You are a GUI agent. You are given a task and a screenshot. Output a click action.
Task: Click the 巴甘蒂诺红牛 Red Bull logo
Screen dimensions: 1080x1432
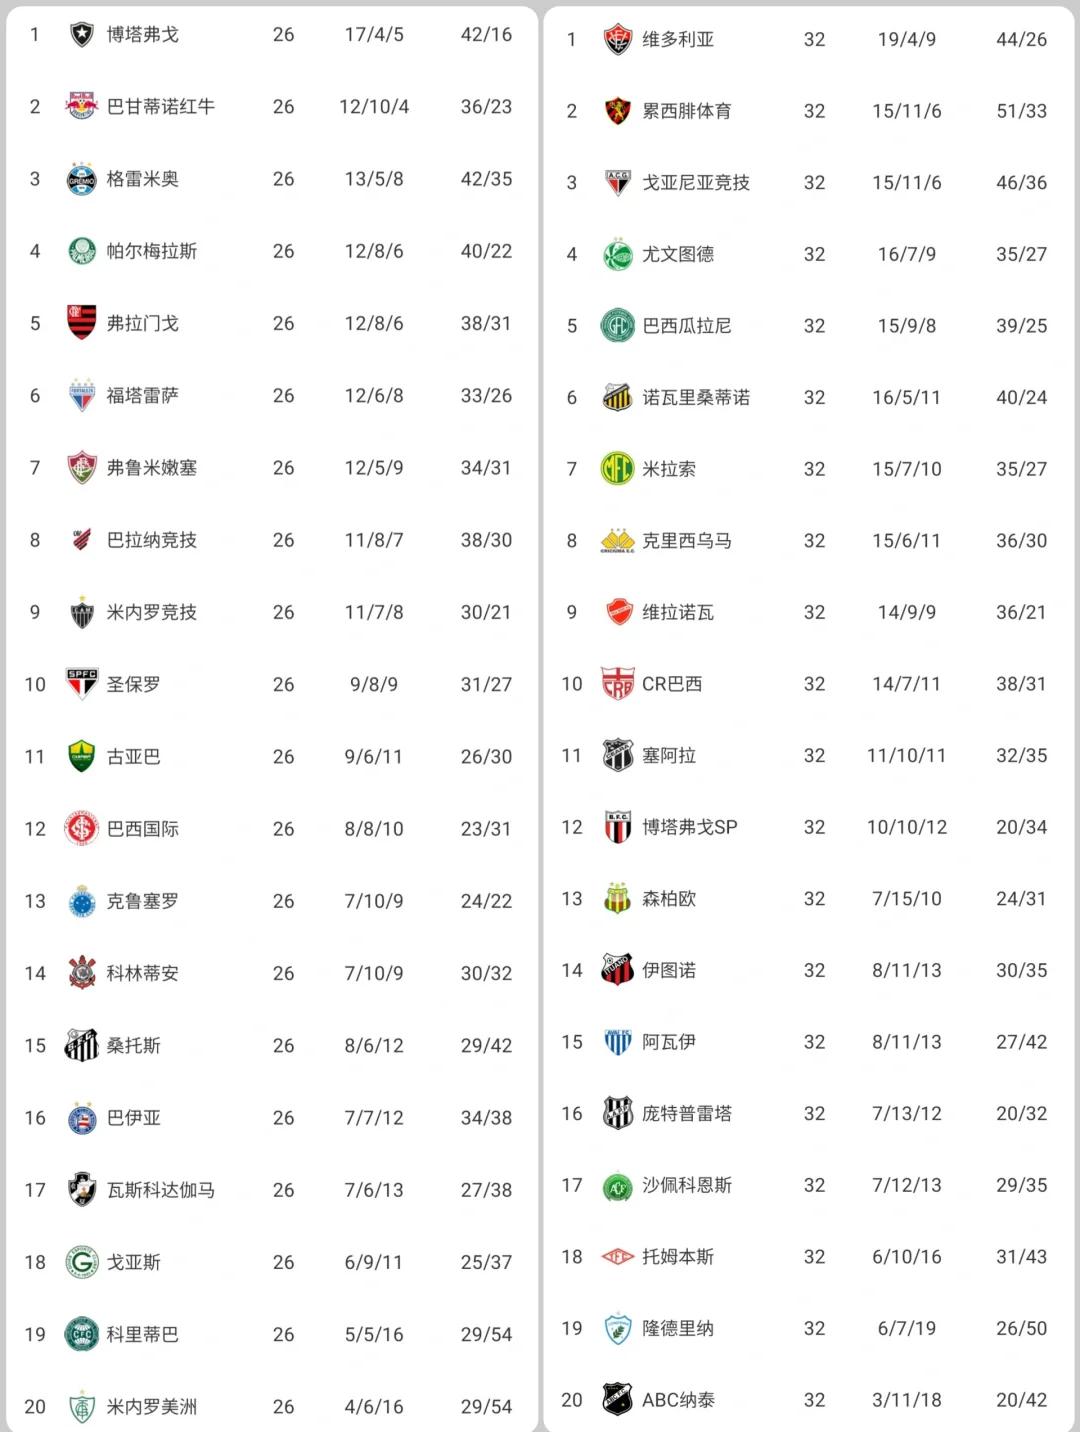[82, 107]
